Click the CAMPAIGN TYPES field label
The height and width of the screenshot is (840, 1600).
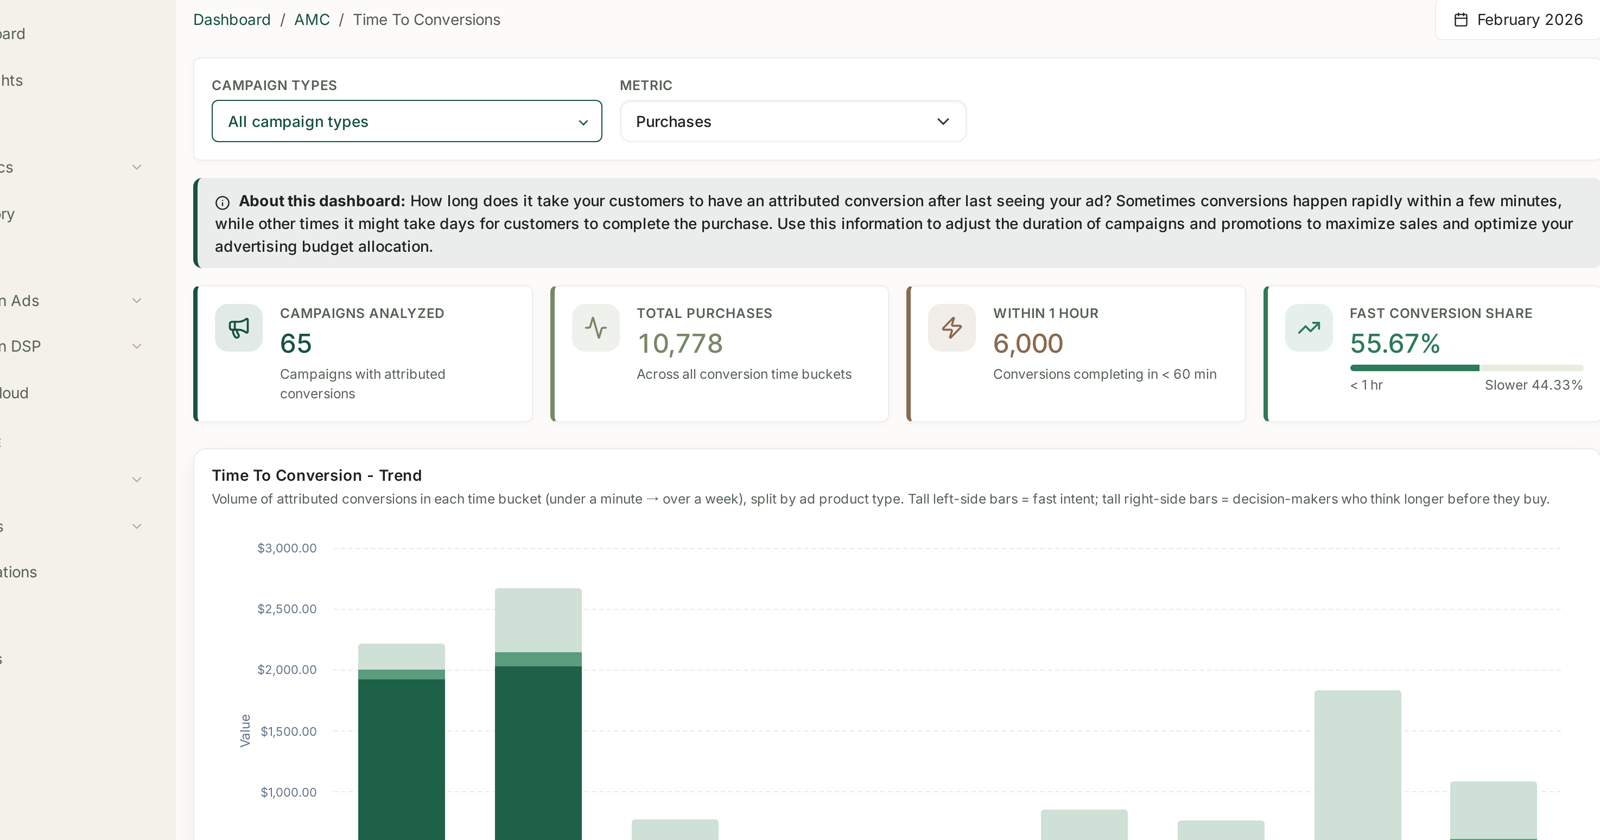pyautogui.click(x=274, y=85)
